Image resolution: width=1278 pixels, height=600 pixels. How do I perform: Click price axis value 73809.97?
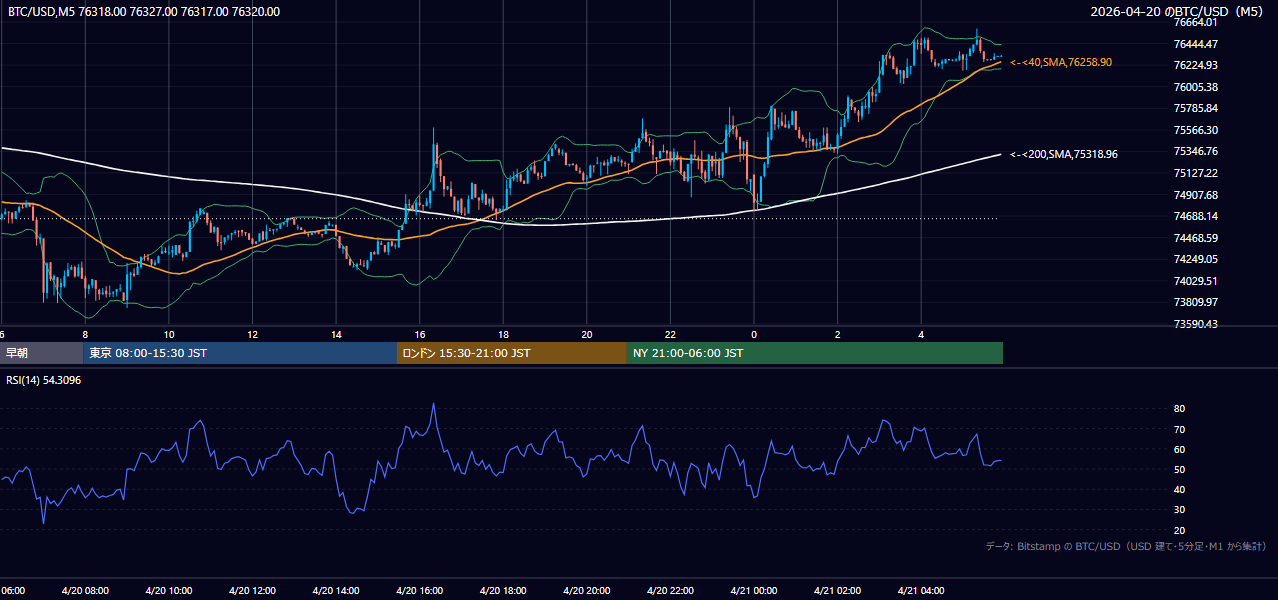pyautogui.click(x=1195, y=302)
